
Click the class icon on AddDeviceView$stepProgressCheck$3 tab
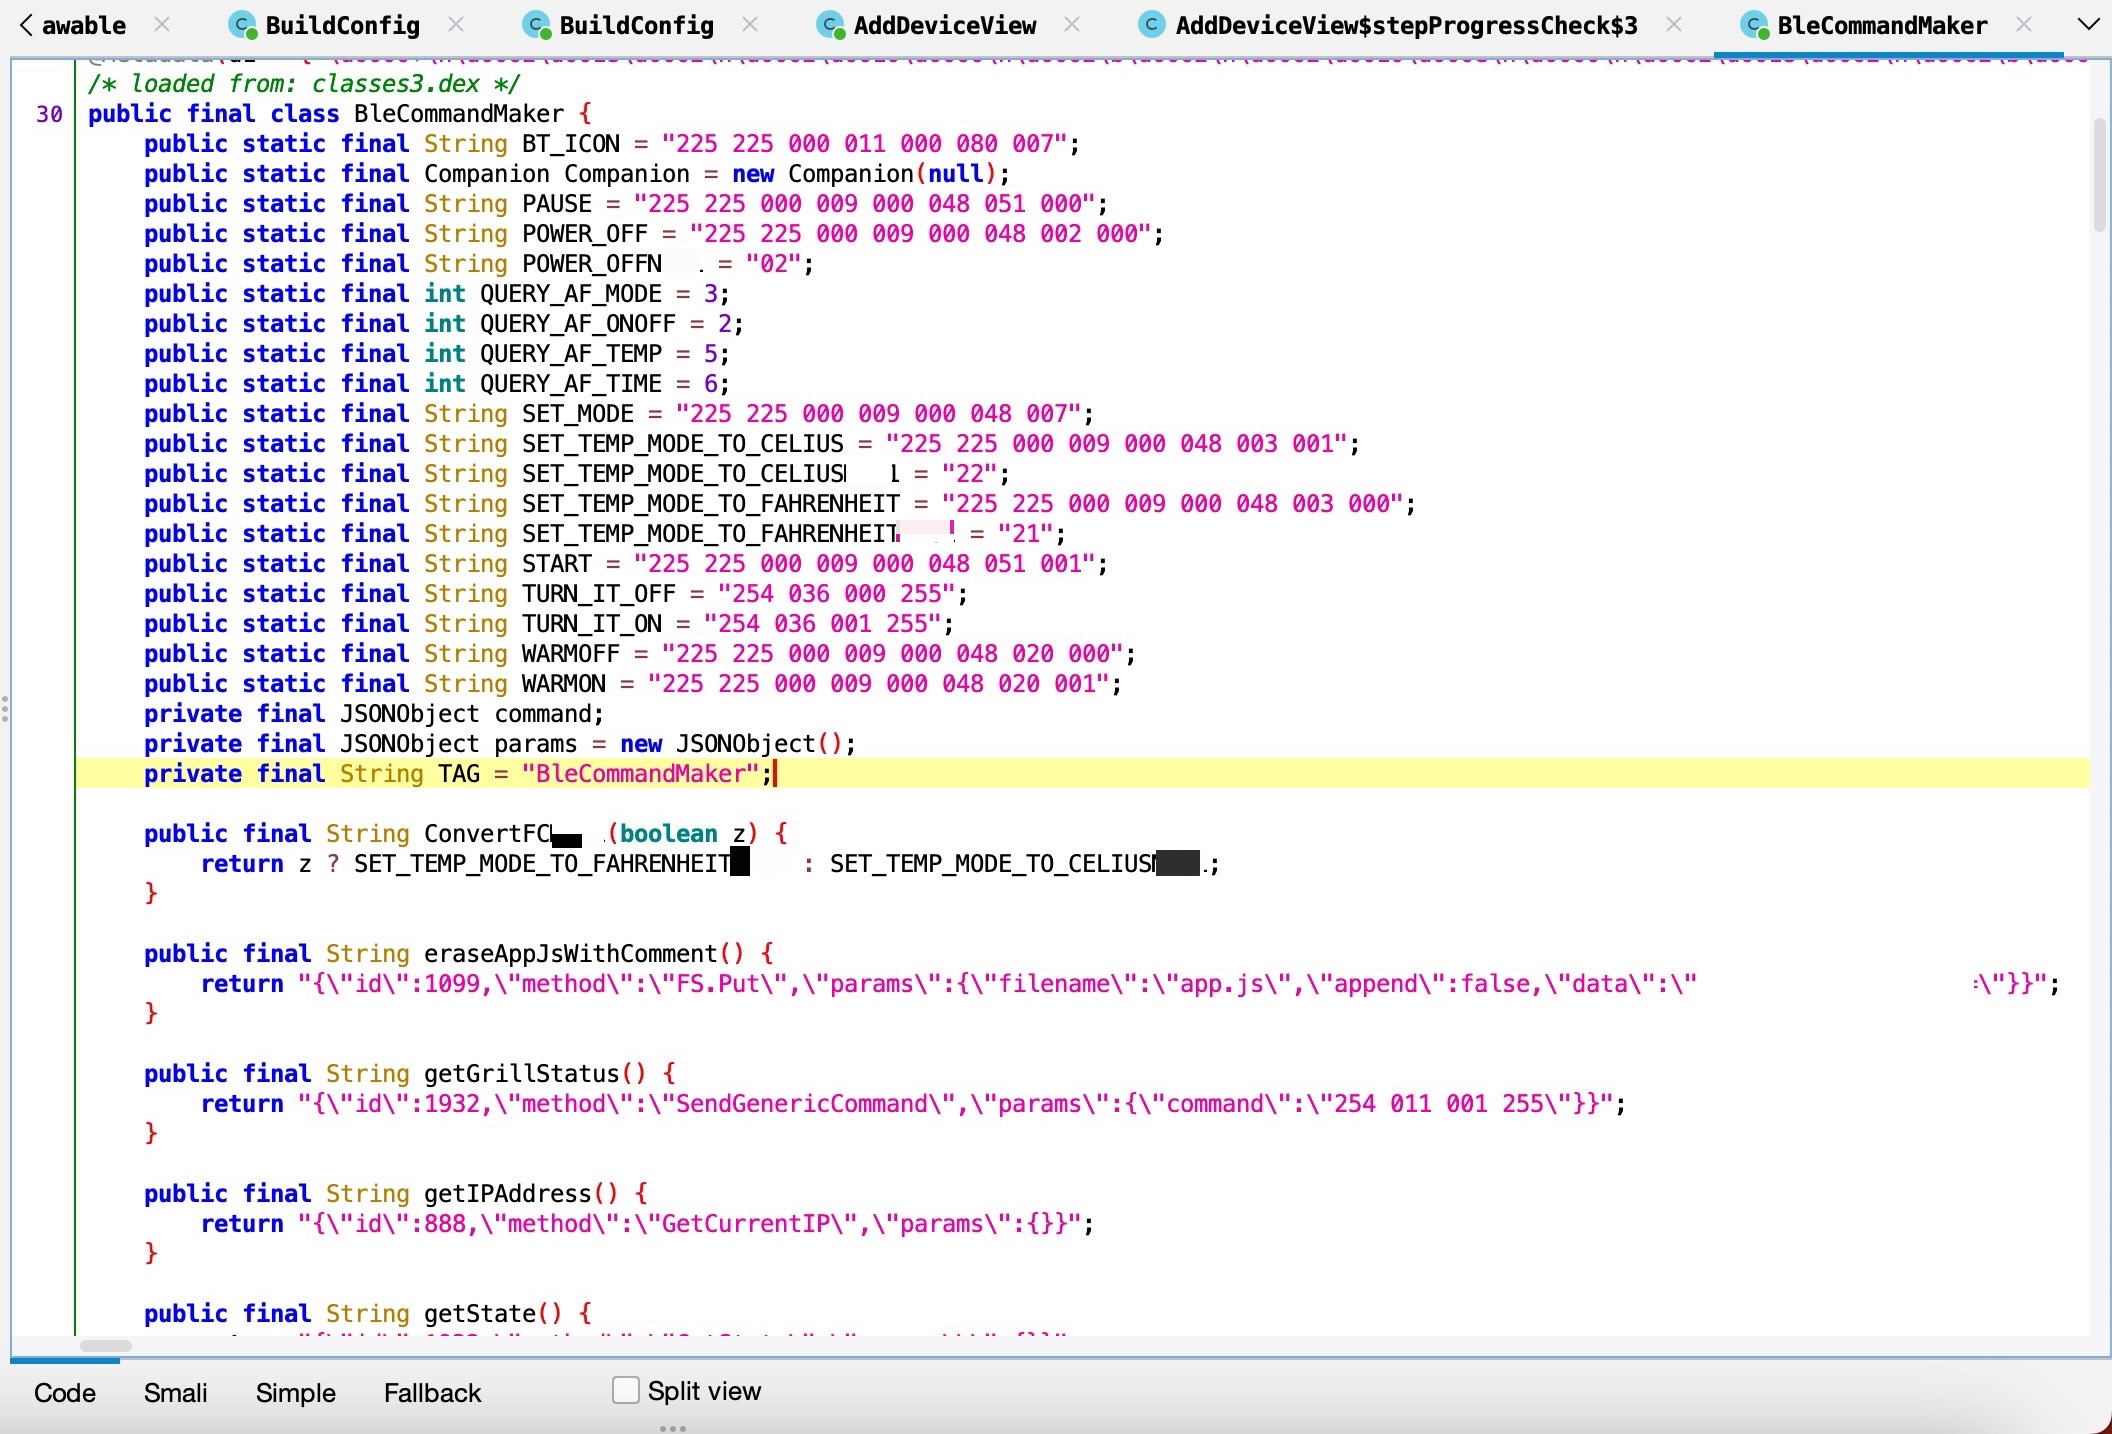1152,25
